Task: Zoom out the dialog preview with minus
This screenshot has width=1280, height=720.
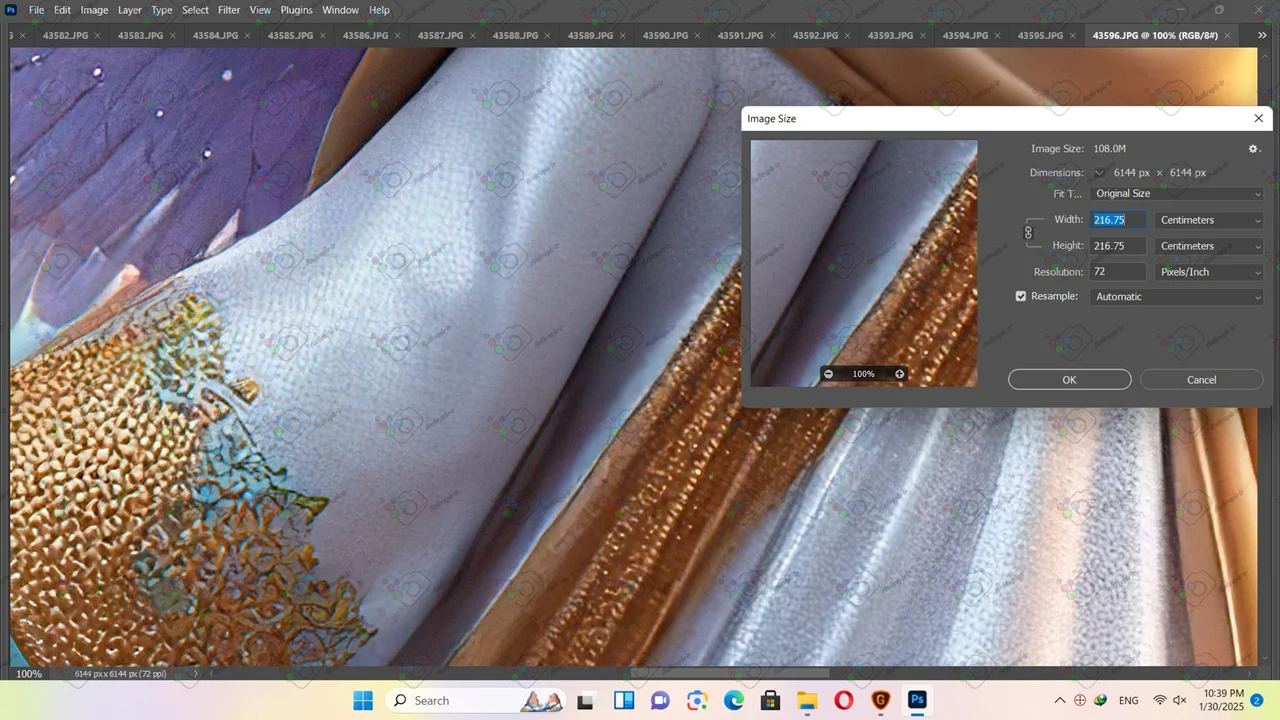Action: [x=828, y=374]
